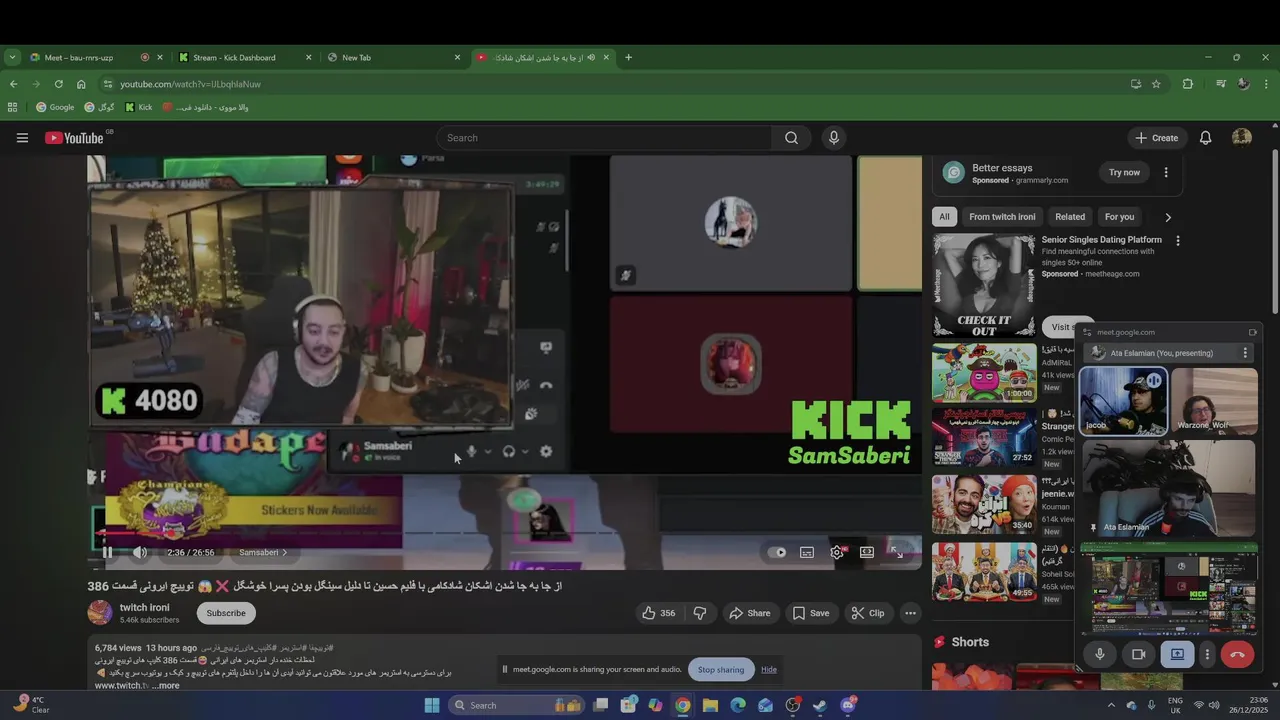
Task: Mute the video using the player volume icon
Action: pos(140,552)
